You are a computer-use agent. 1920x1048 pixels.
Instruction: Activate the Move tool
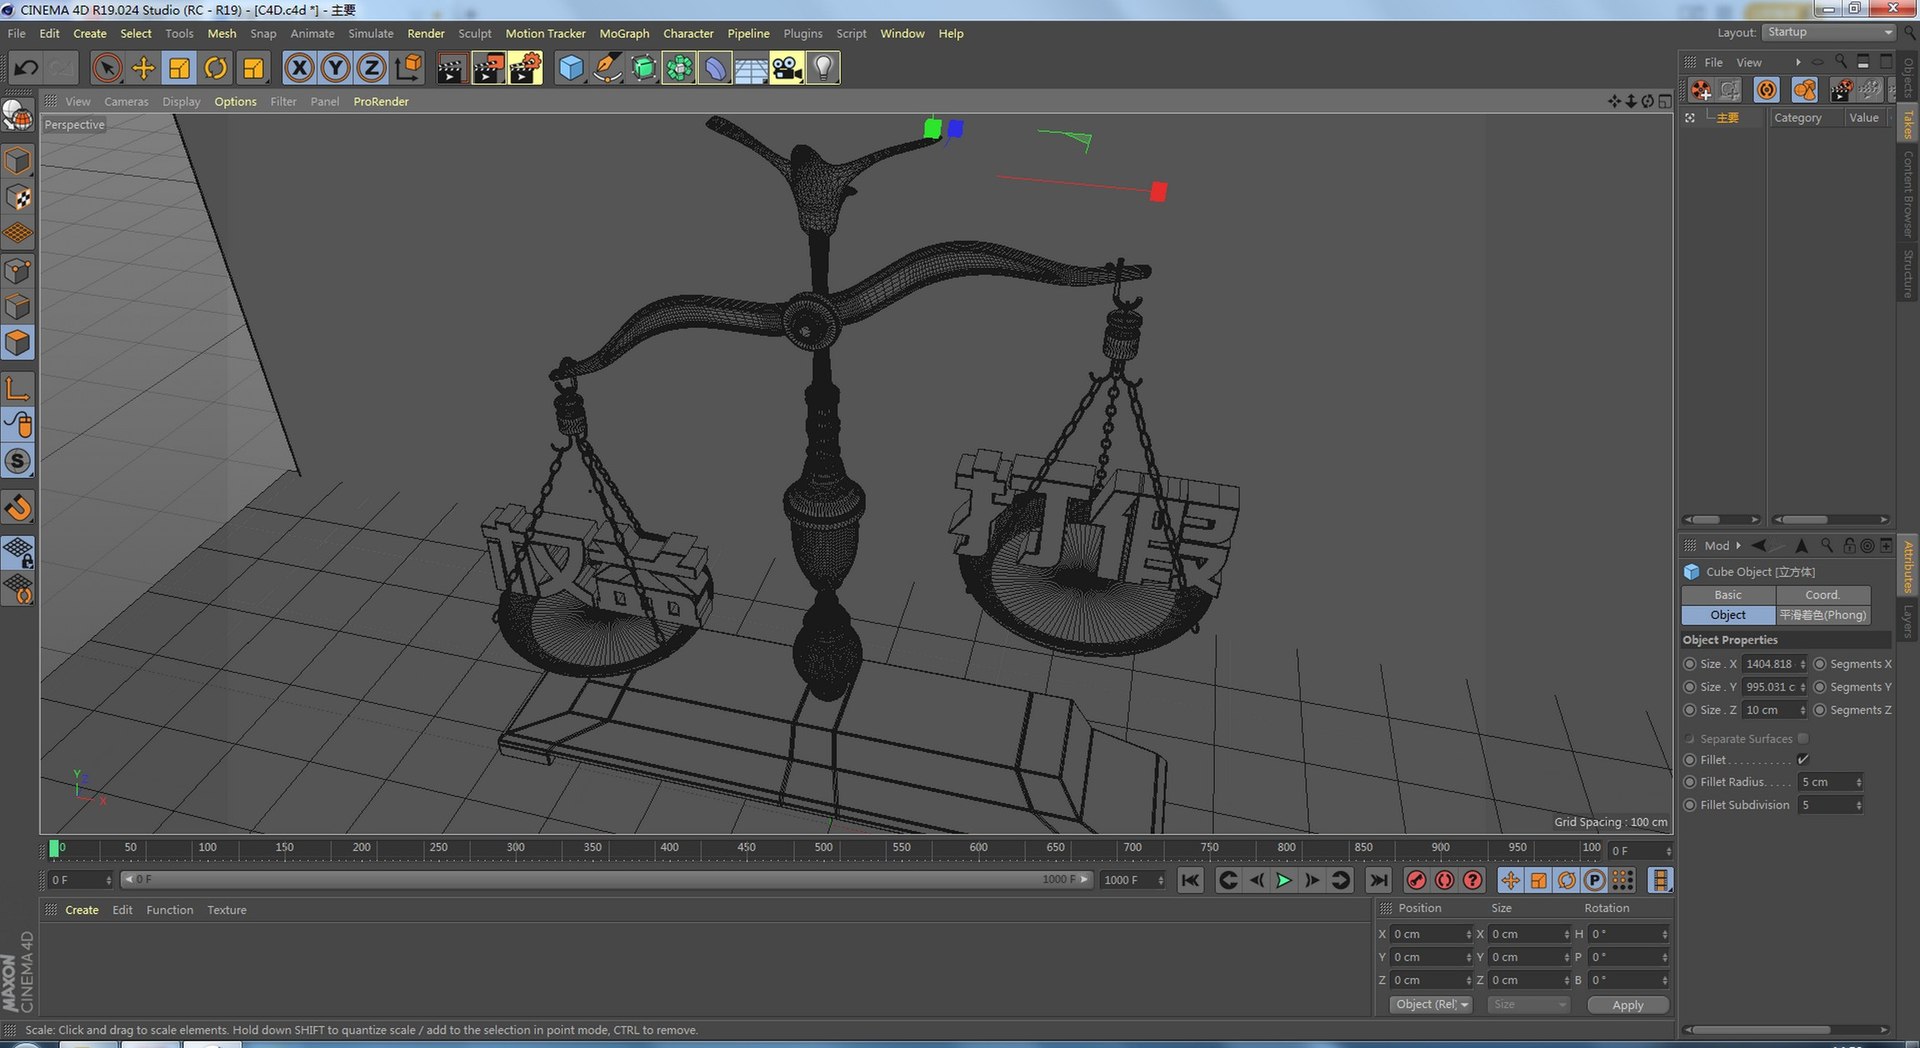click(x=144, y=68)
